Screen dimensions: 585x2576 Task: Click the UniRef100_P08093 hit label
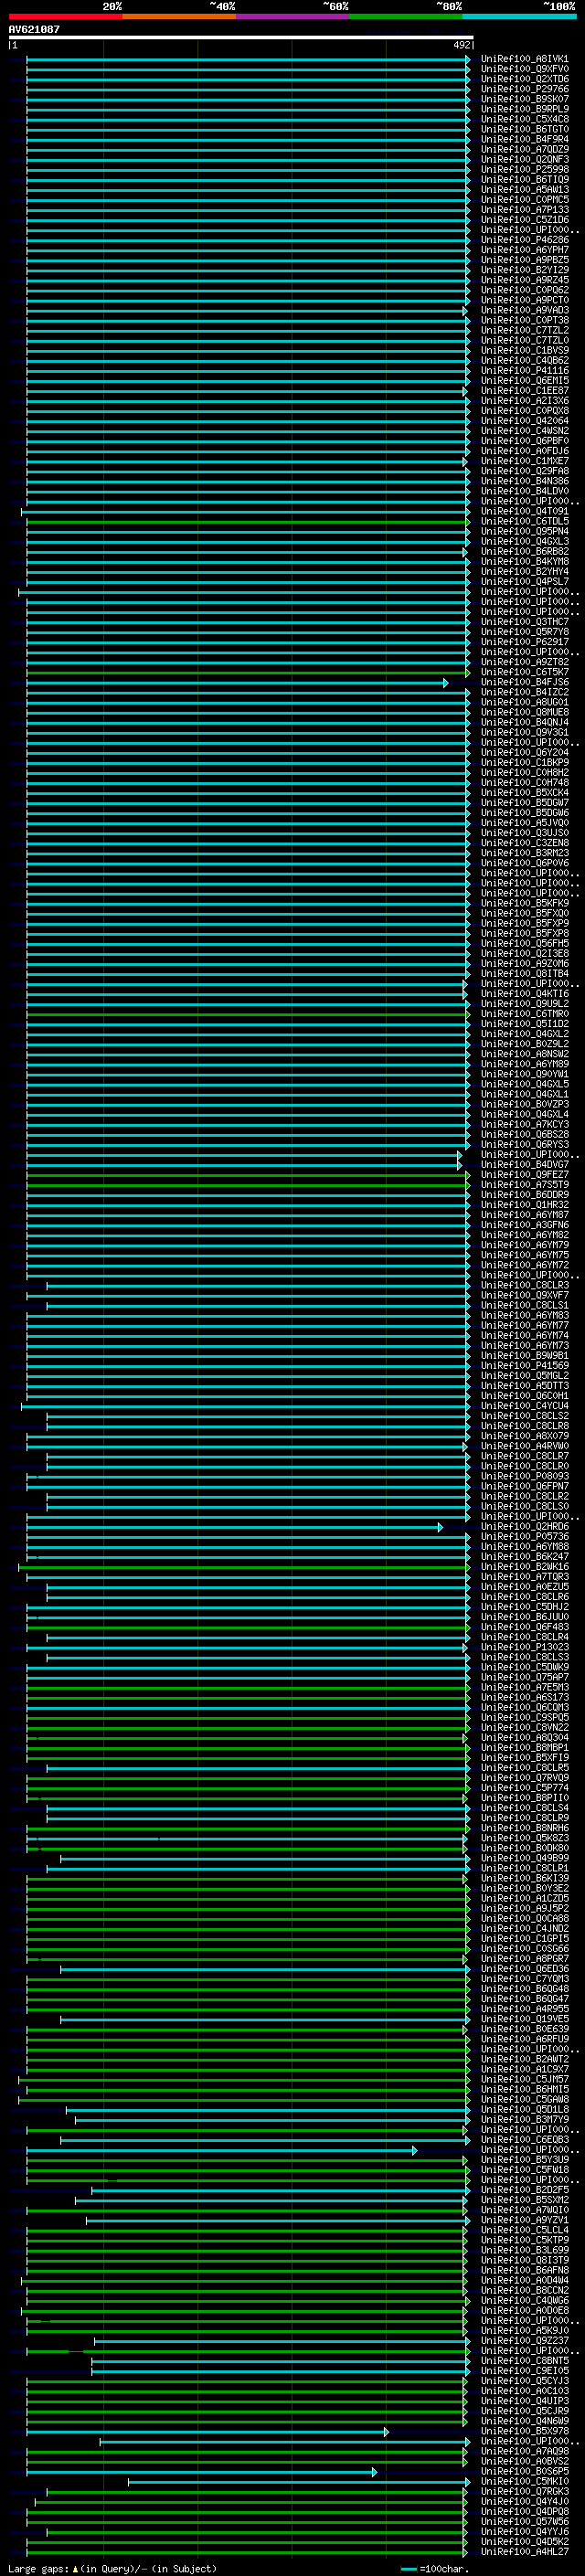click(x=524, y=1476)
